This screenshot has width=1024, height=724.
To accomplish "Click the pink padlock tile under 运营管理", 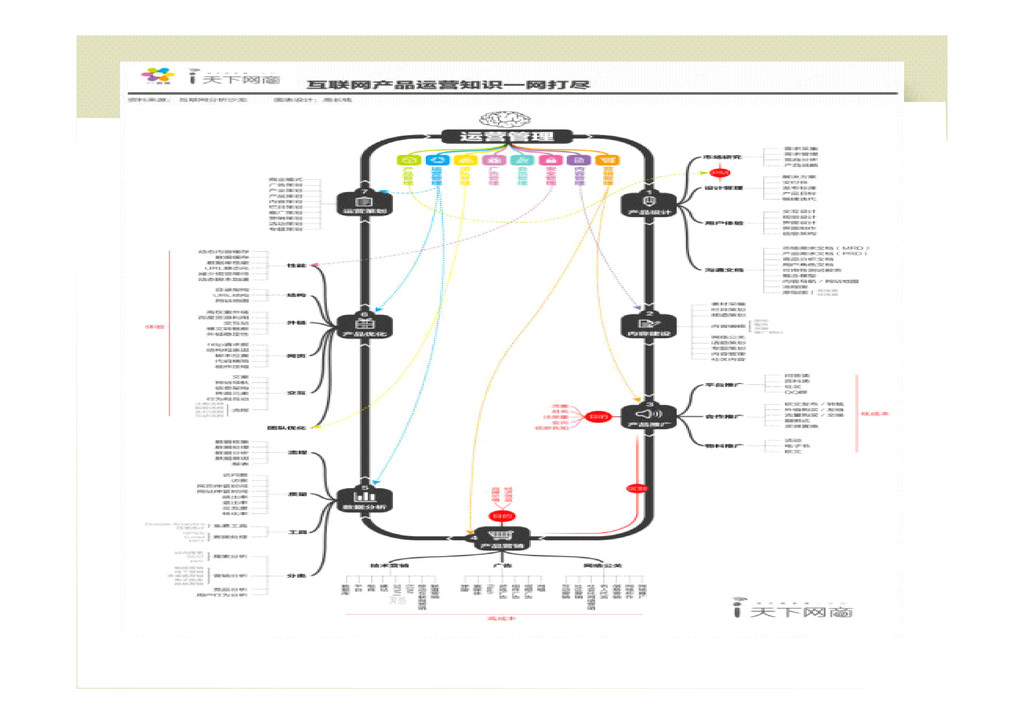I will [551, 159].
